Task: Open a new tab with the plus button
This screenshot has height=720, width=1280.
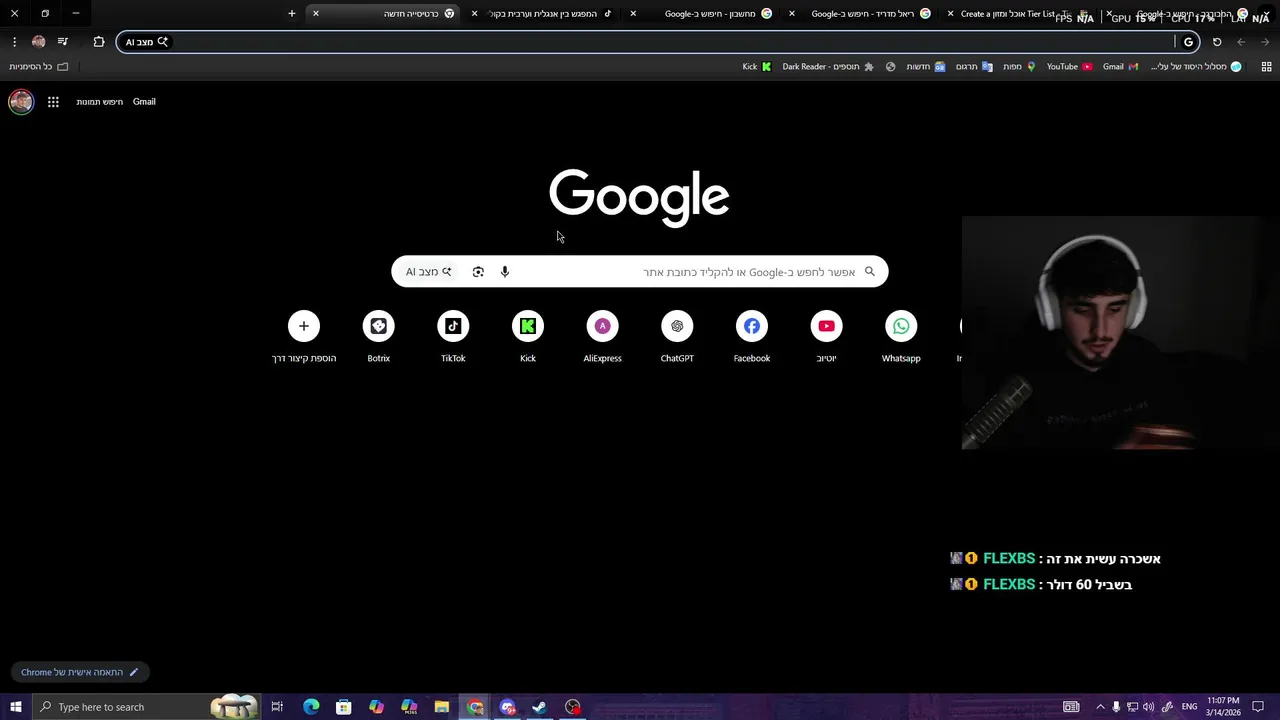Action: [292, 14]
